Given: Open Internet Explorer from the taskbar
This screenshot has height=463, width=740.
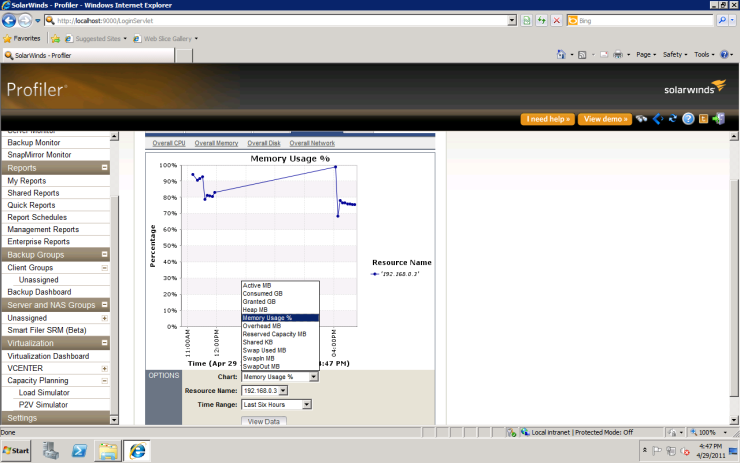Looking at the screenshot, I should coord(137,451).
